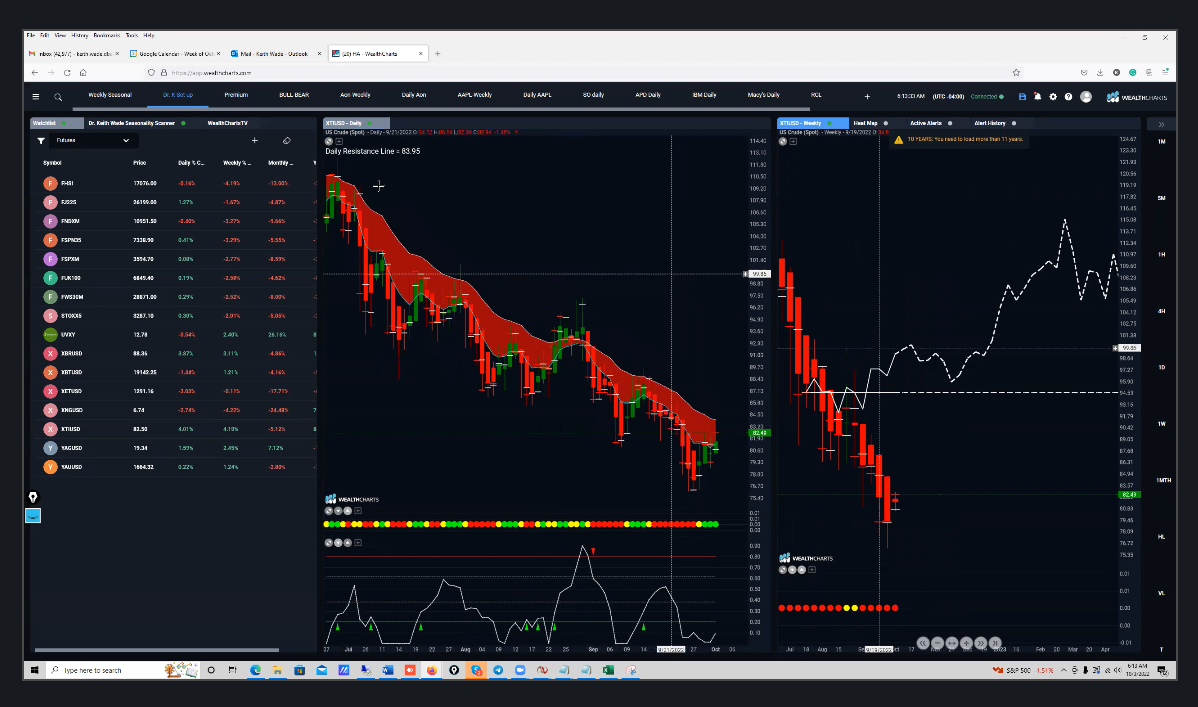
Task: Expand the weekly chart indicator plus box
Action: click(x=812, y=569)
